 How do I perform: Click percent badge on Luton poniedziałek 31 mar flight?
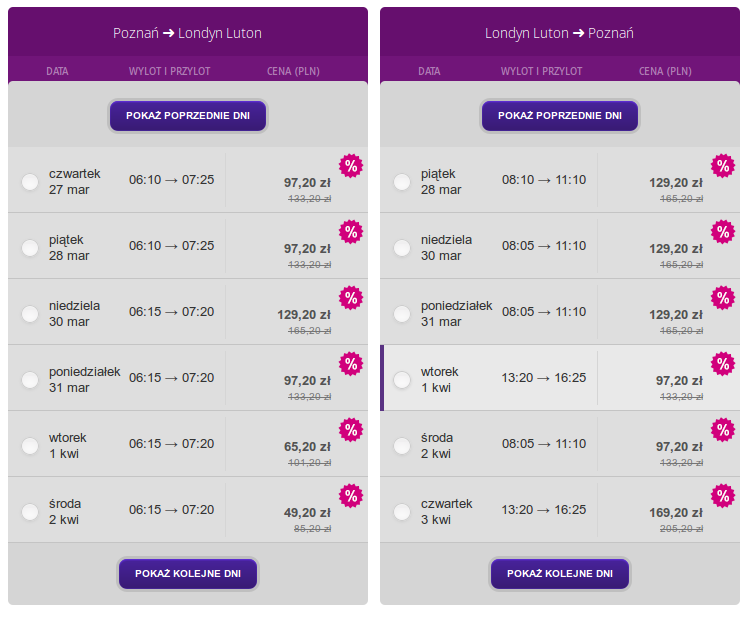point(723,298)
